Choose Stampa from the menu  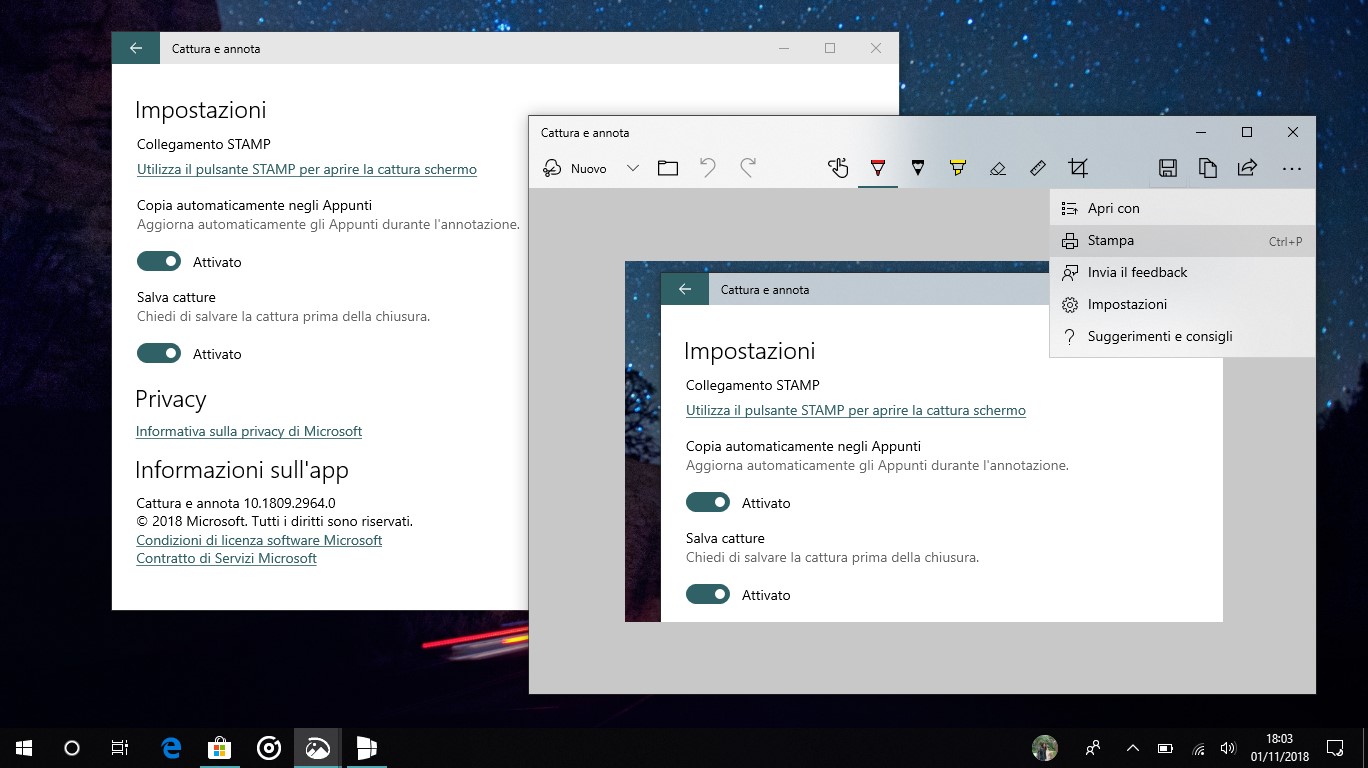pyautogui.click(x=1182, y=240)
